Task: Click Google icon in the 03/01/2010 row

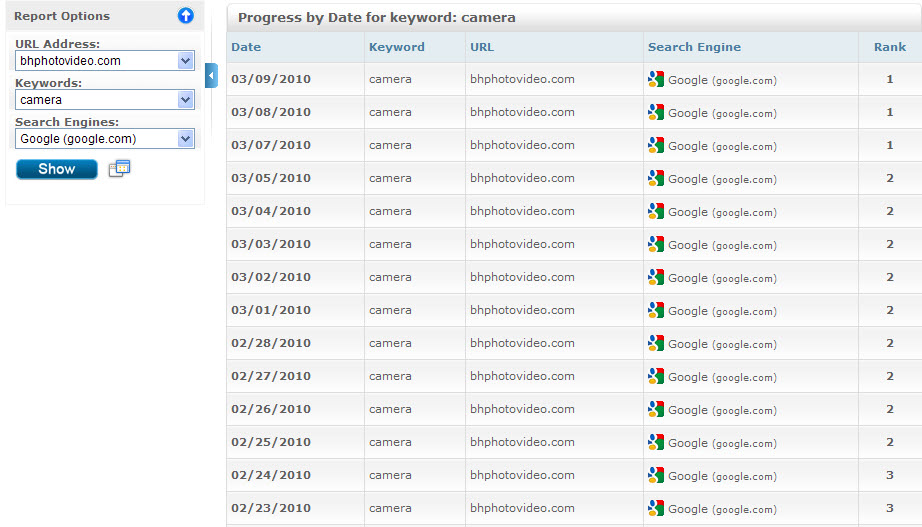Action: (656, 310)
